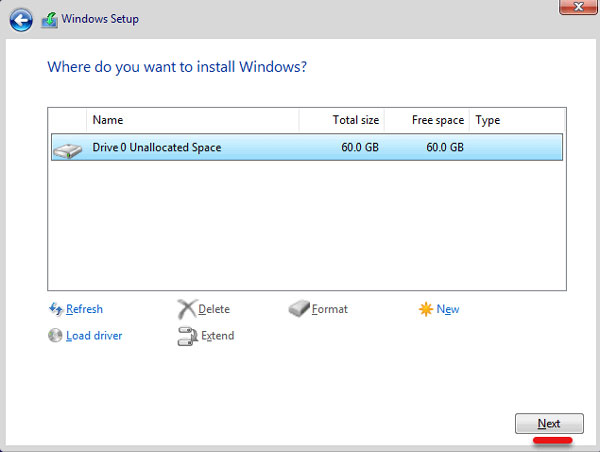
Task: Go back using the blue arrow button
Action: pyautogui.click(x=21, y=20)
